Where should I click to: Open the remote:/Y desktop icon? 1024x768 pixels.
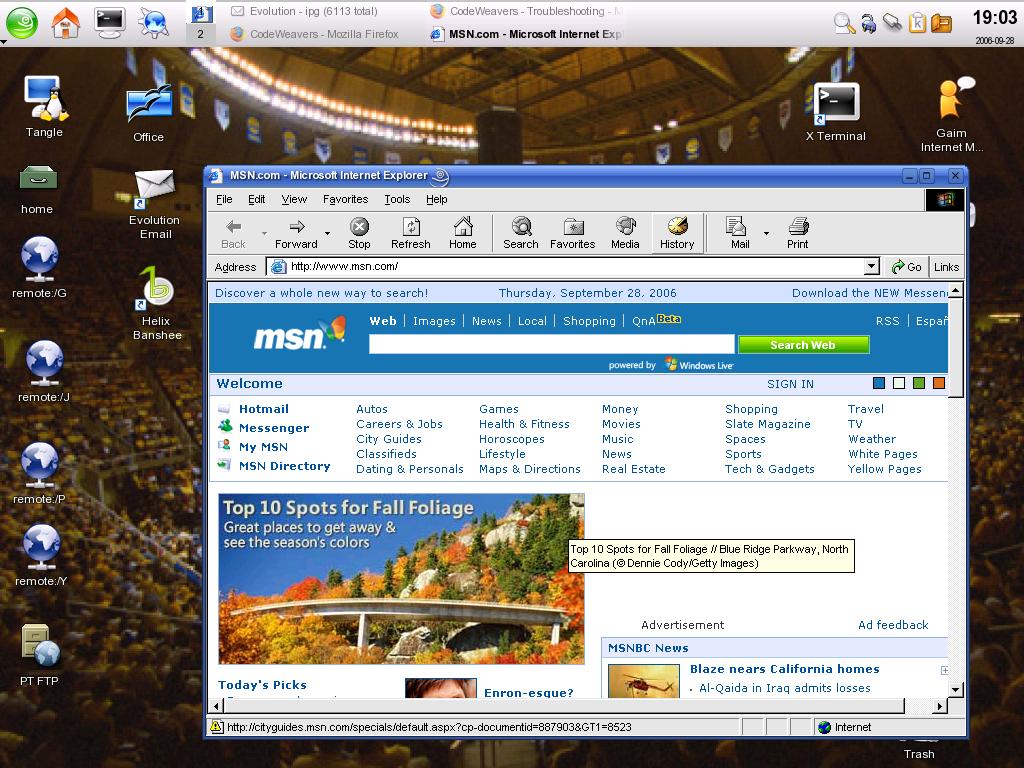[41, 555]
